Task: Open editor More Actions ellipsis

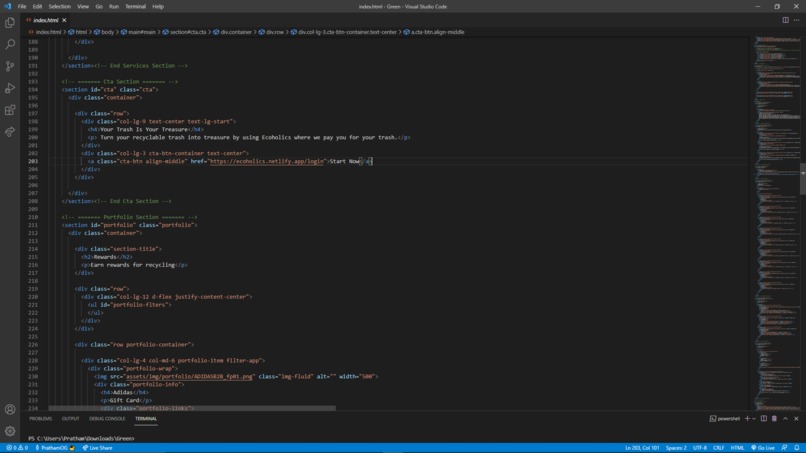Action: coord(796,20)
